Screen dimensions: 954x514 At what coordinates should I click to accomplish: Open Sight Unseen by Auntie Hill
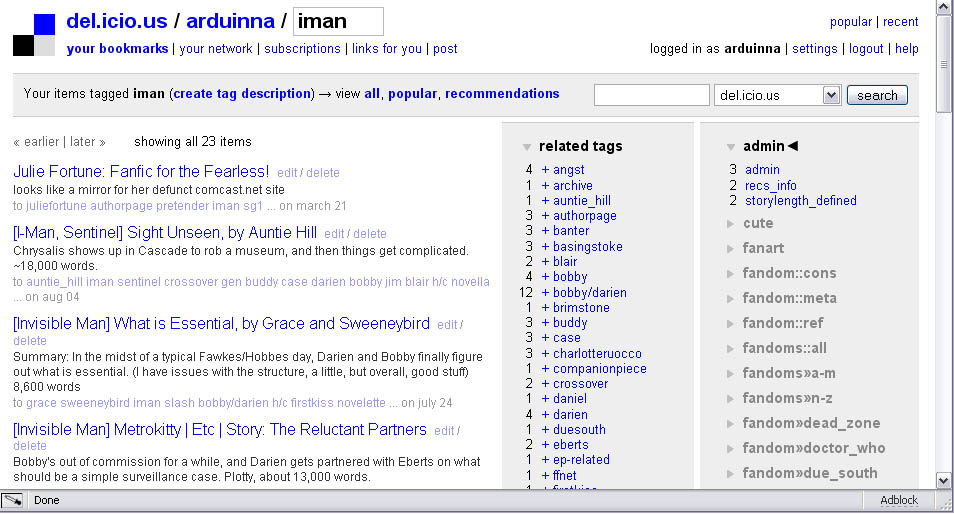[x=165, y=232]
